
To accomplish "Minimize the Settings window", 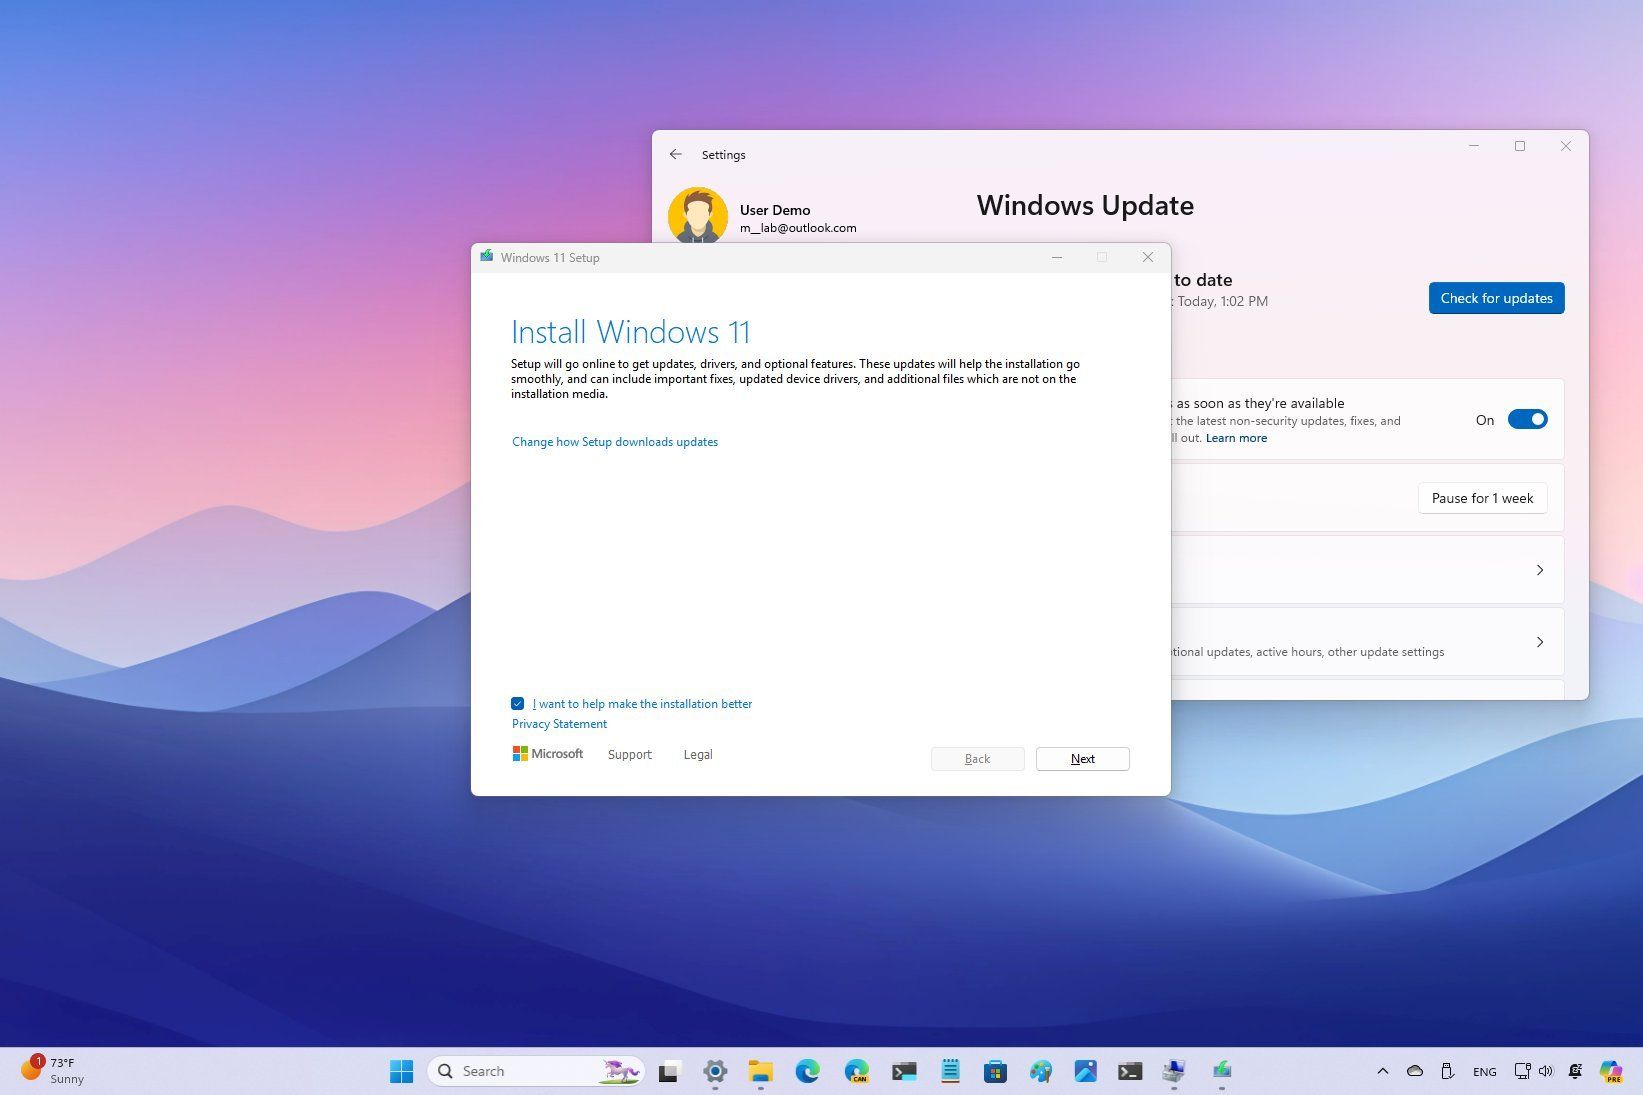I will click(x=1474, y=146).
